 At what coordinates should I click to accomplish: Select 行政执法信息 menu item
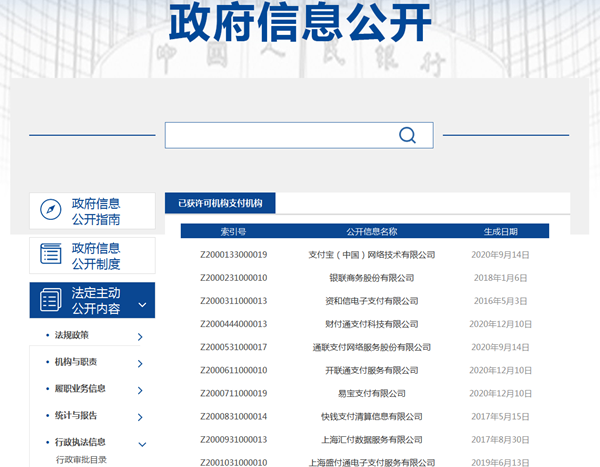pyautogui.click(x=80, y=442)
